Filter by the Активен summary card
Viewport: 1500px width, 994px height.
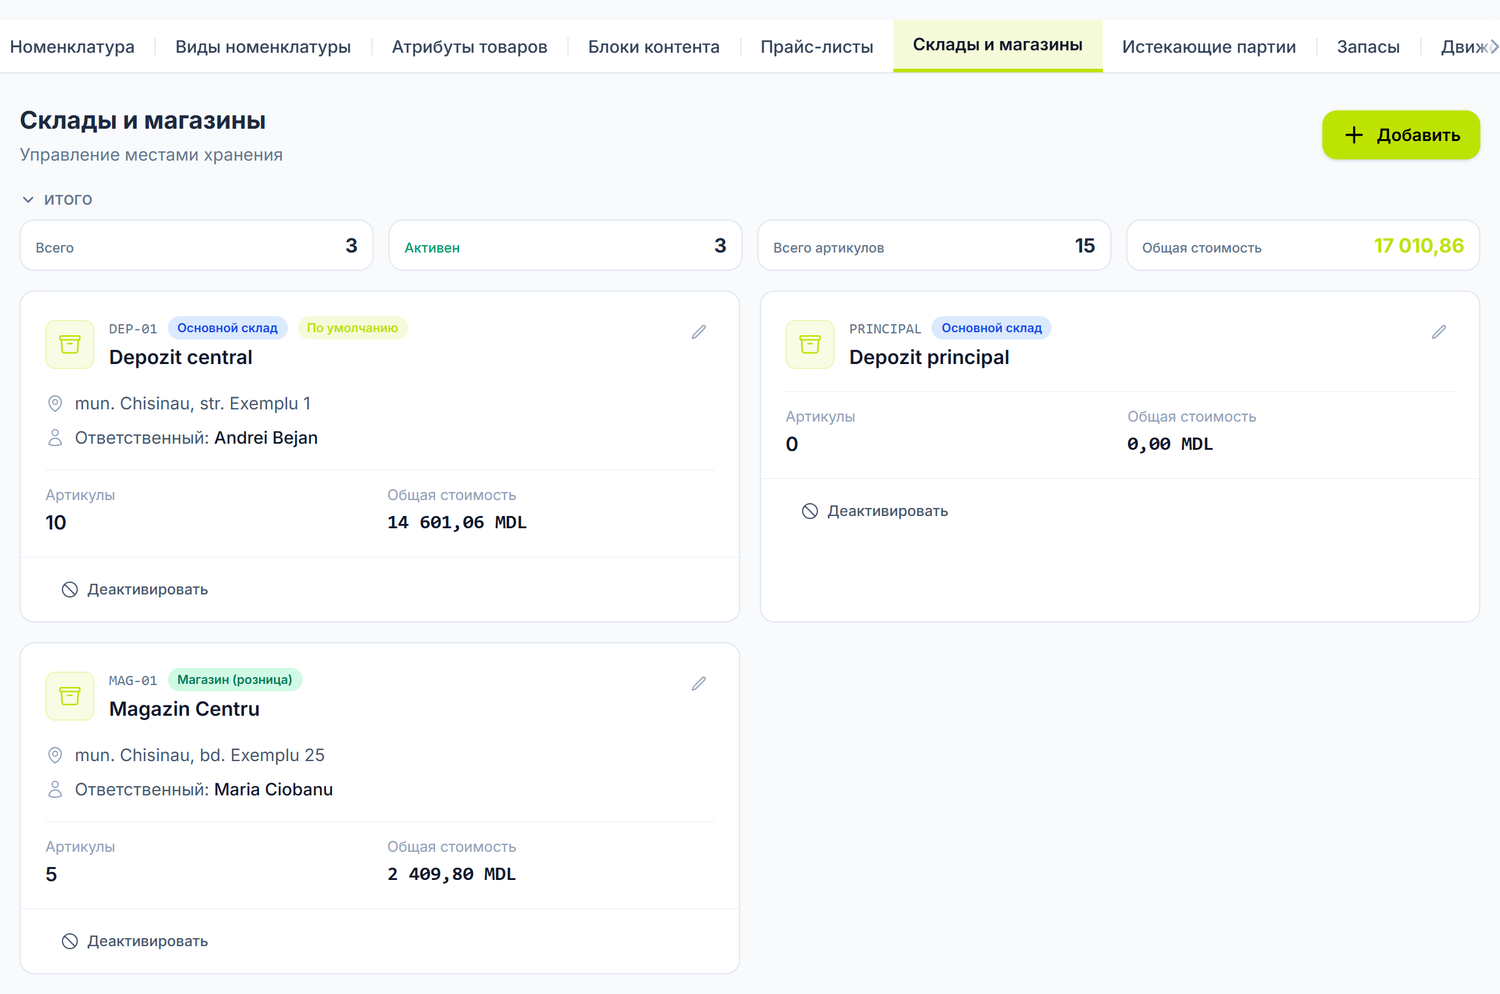pyautogui.click(x=565, y=246)
